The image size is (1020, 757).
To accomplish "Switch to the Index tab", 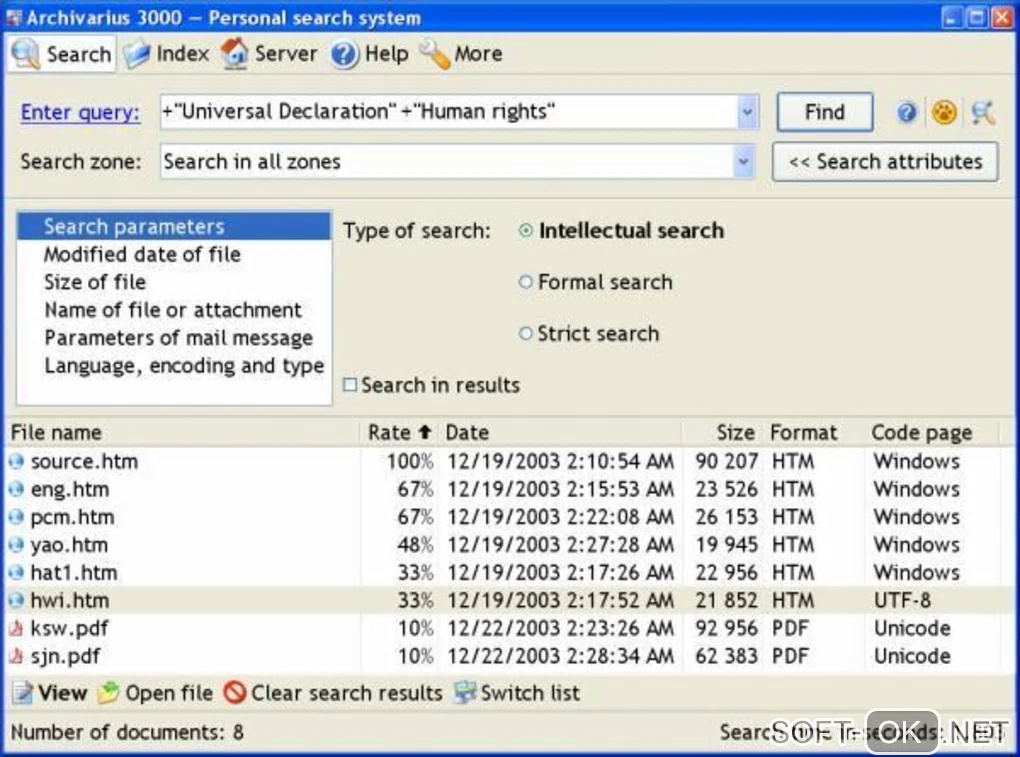I will tap(167, 54).
